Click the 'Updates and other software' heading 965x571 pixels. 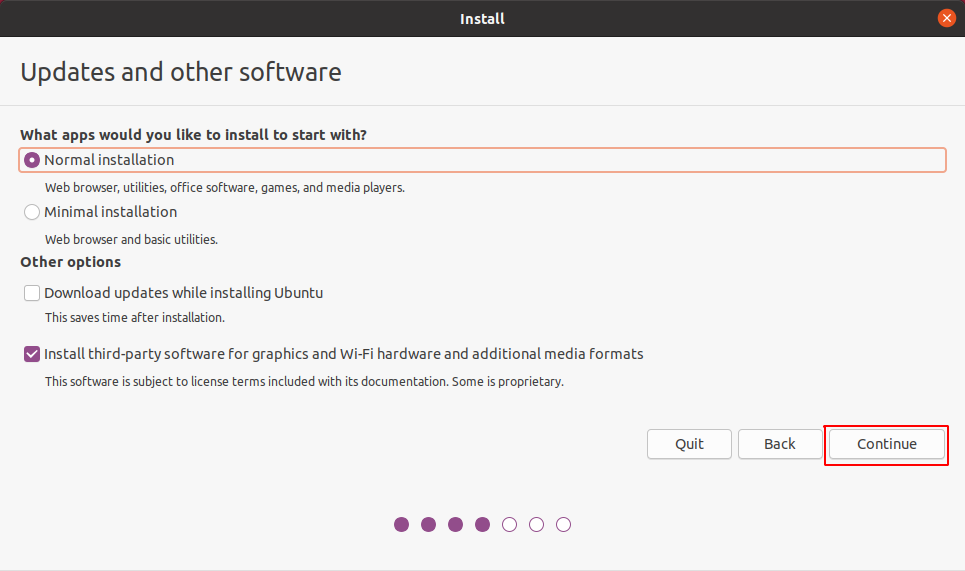point(181,72)
